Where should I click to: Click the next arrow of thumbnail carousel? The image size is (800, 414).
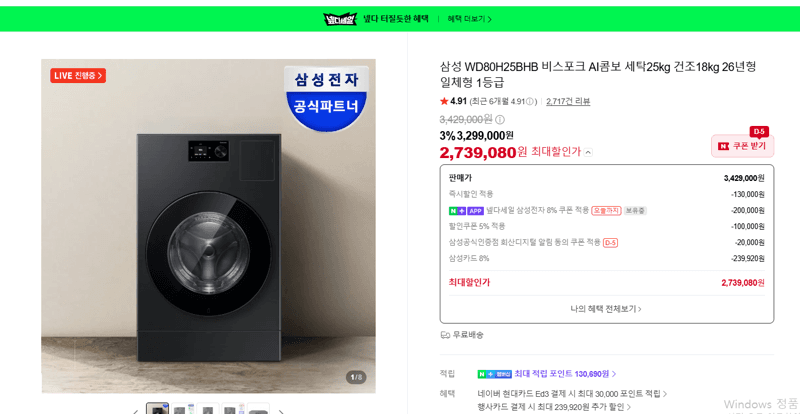tap(281, 410)
